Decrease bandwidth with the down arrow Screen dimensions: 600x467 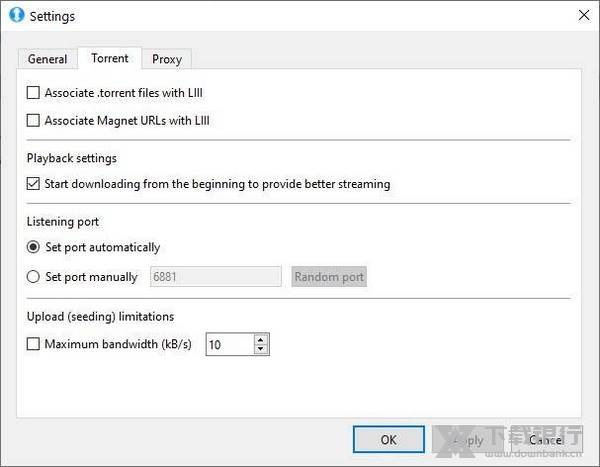[x=262, y=350]
